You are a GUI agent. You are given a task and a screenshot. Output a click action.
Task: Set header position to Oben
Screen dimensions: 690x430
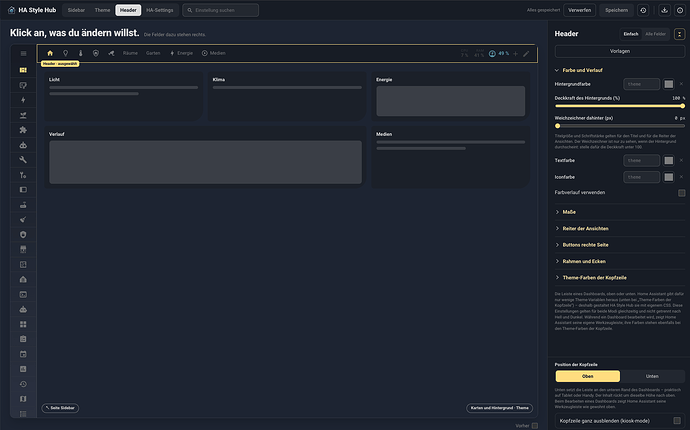click(587, 376)
